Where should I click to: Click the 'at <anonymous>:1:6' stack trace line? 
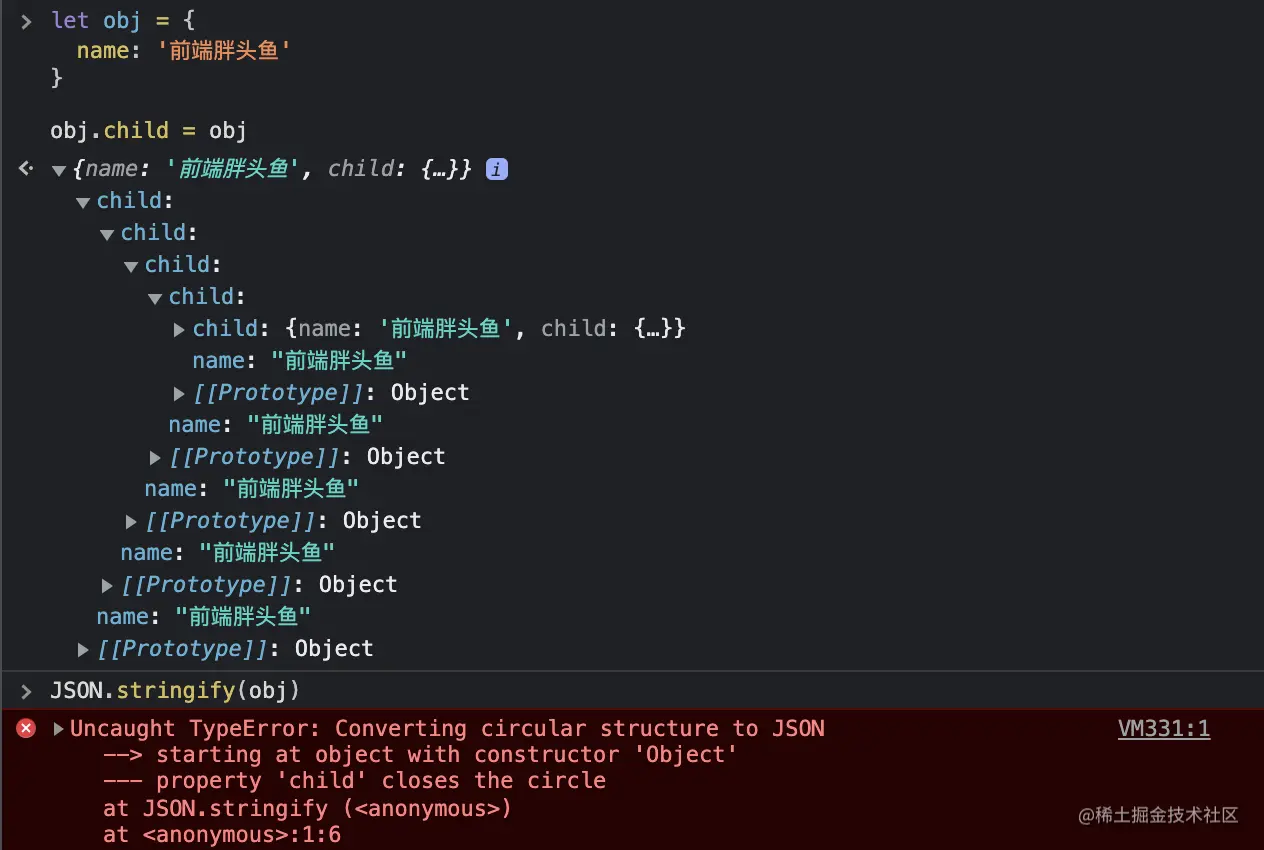(x=221, y=833)
